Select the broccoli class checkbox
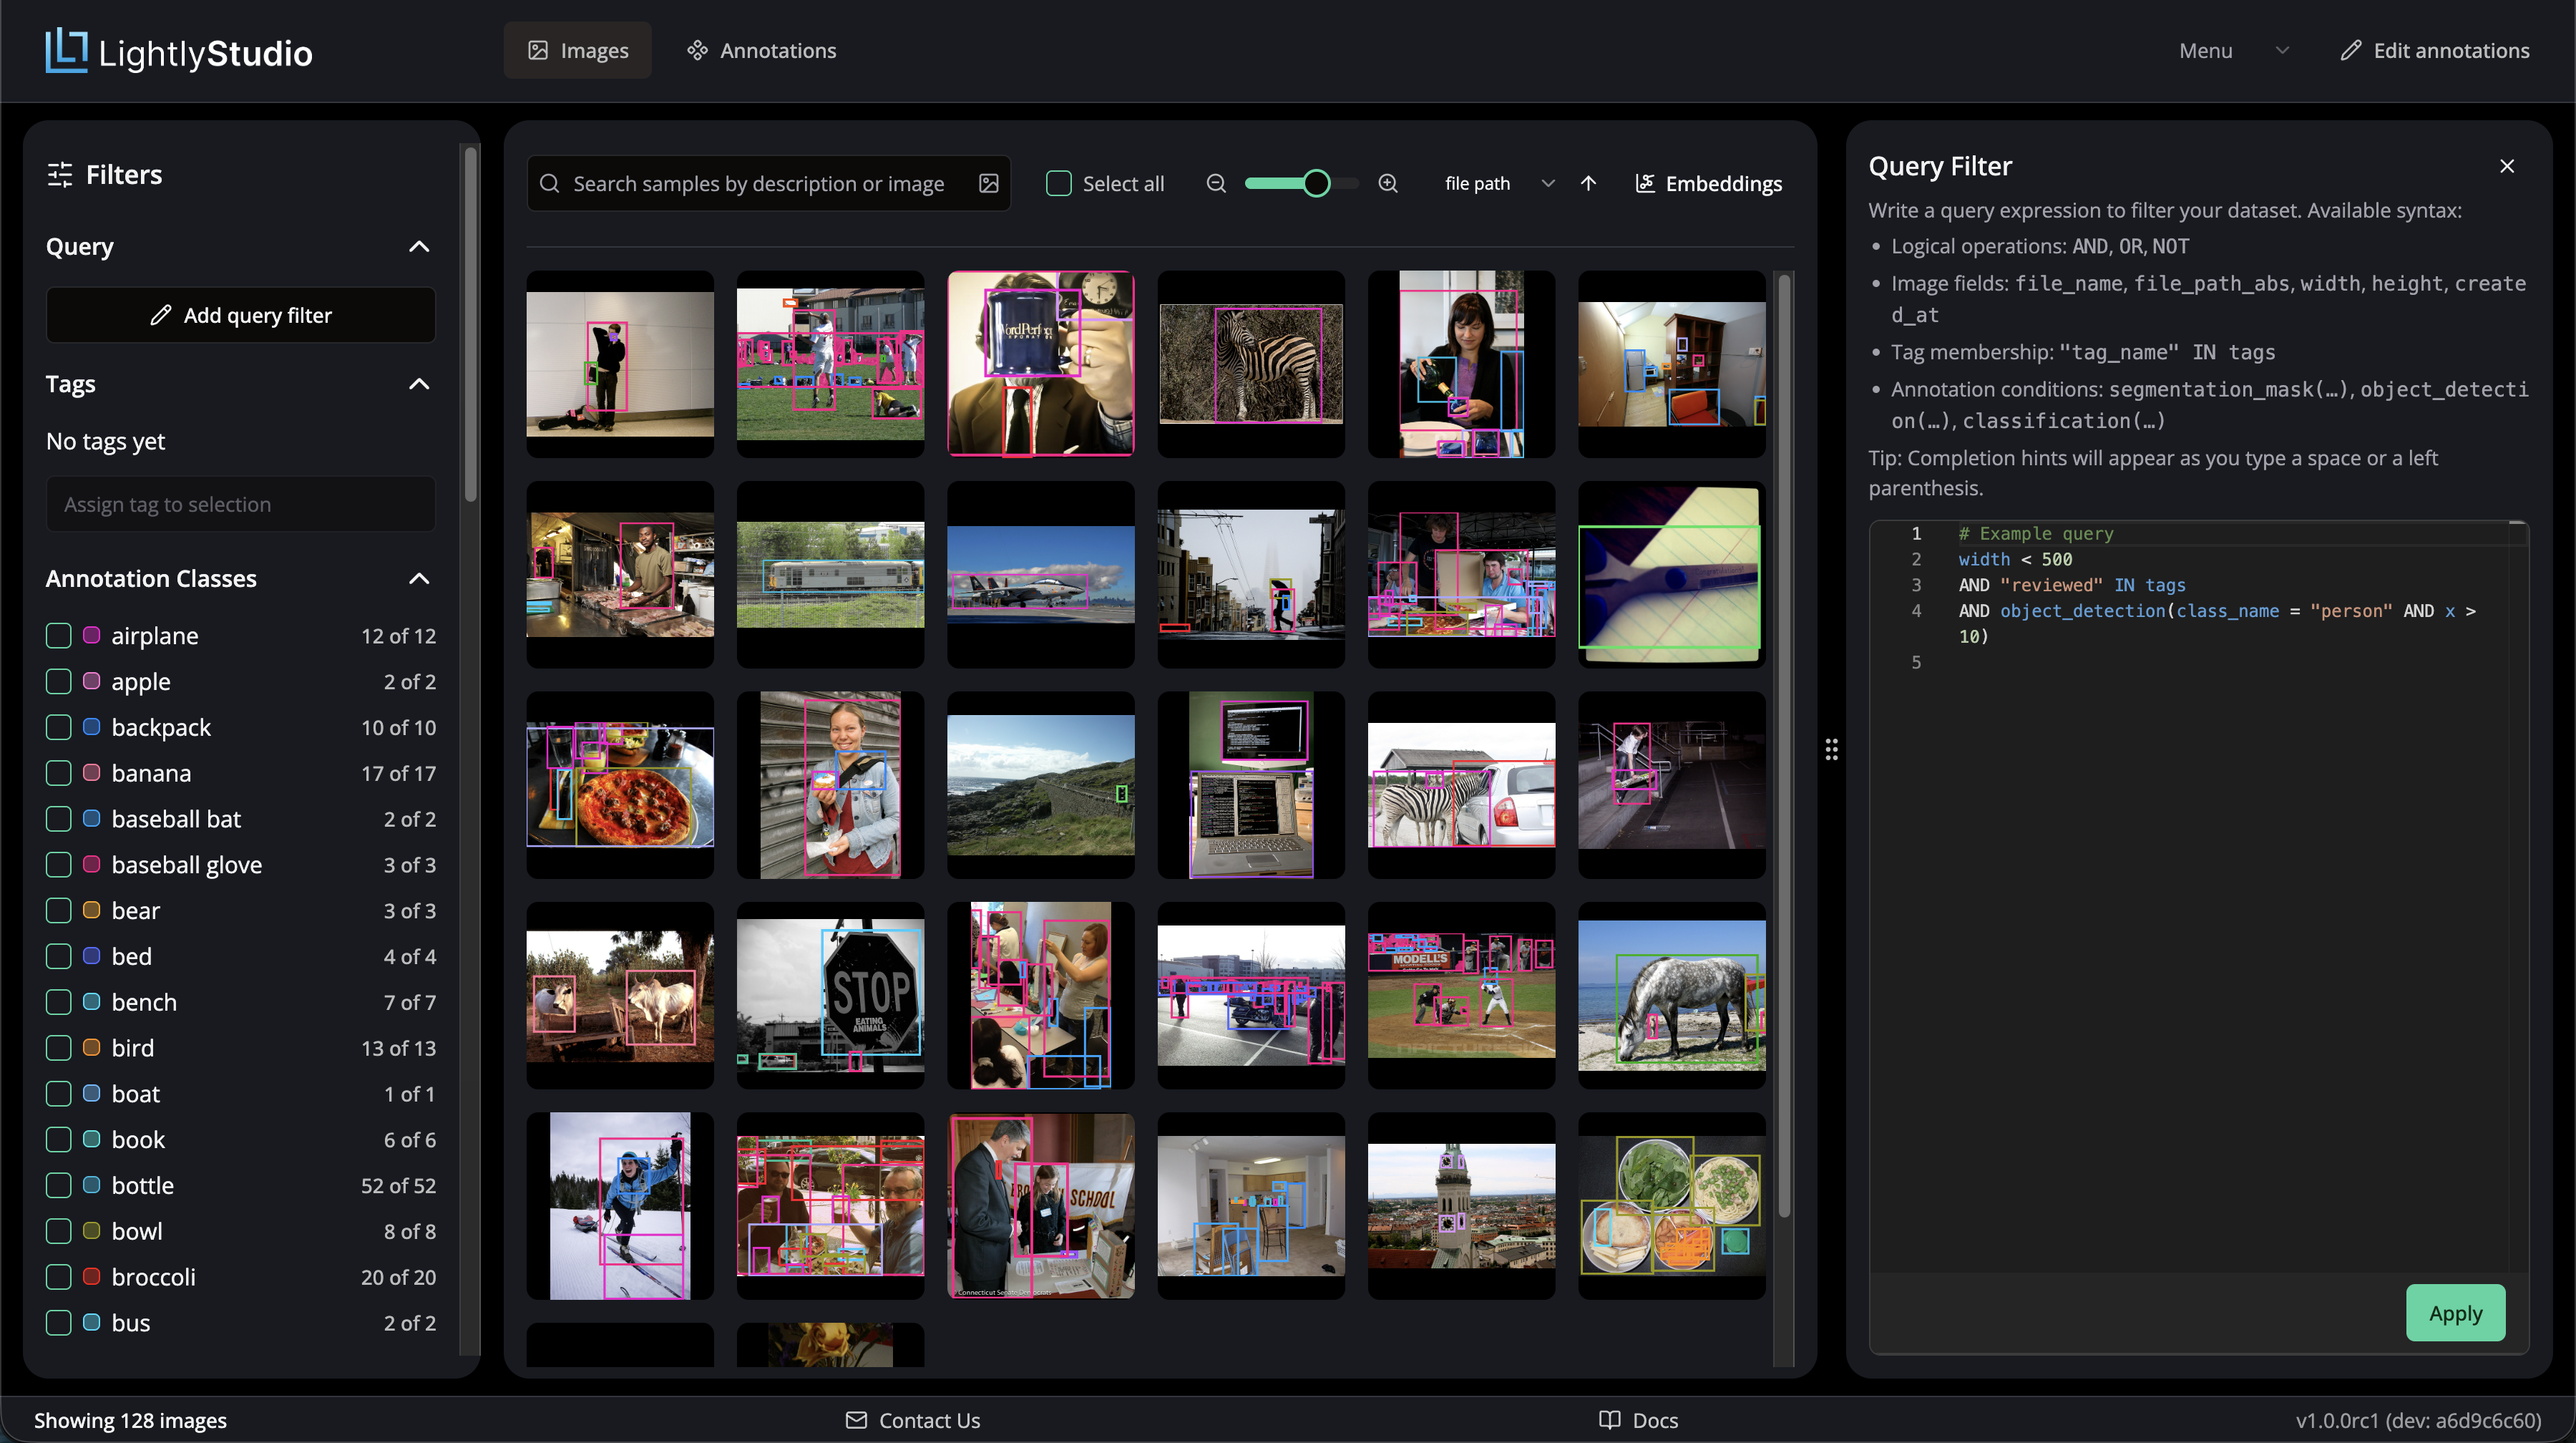The height and width of the screenshot is (1443, 2576). click(x=59, y=1276)
